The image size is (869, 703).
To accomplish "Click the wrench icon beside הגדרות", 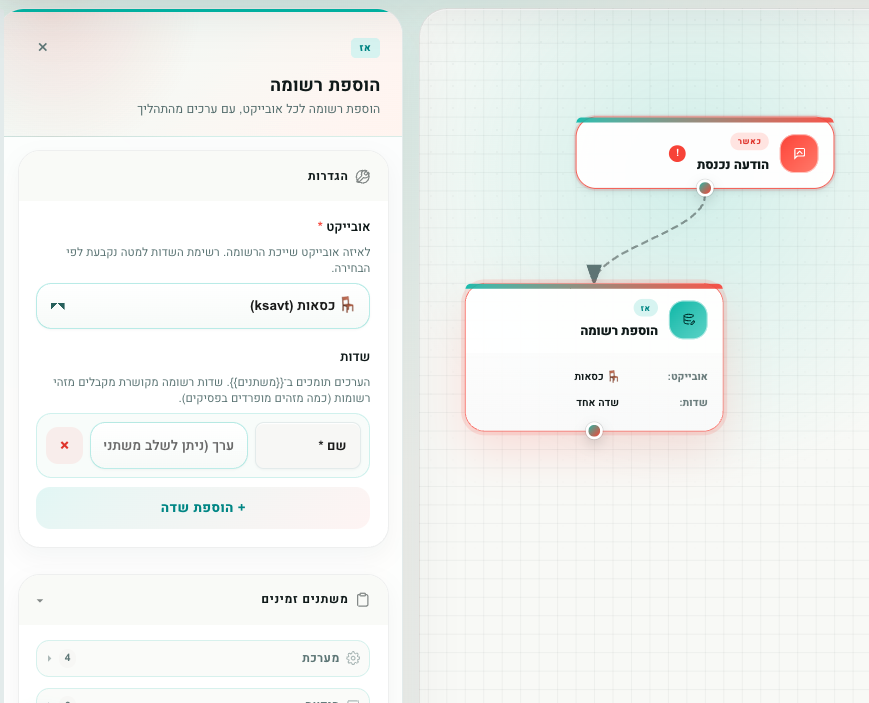I will [x=362, y=176].
